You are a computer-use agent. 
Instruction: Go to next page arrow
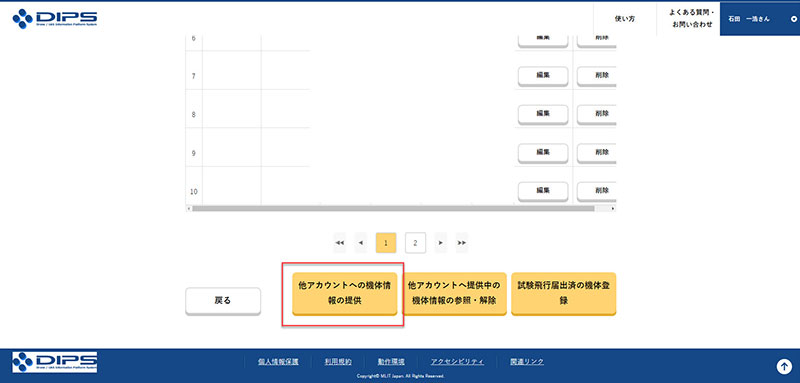click(440, 243)
